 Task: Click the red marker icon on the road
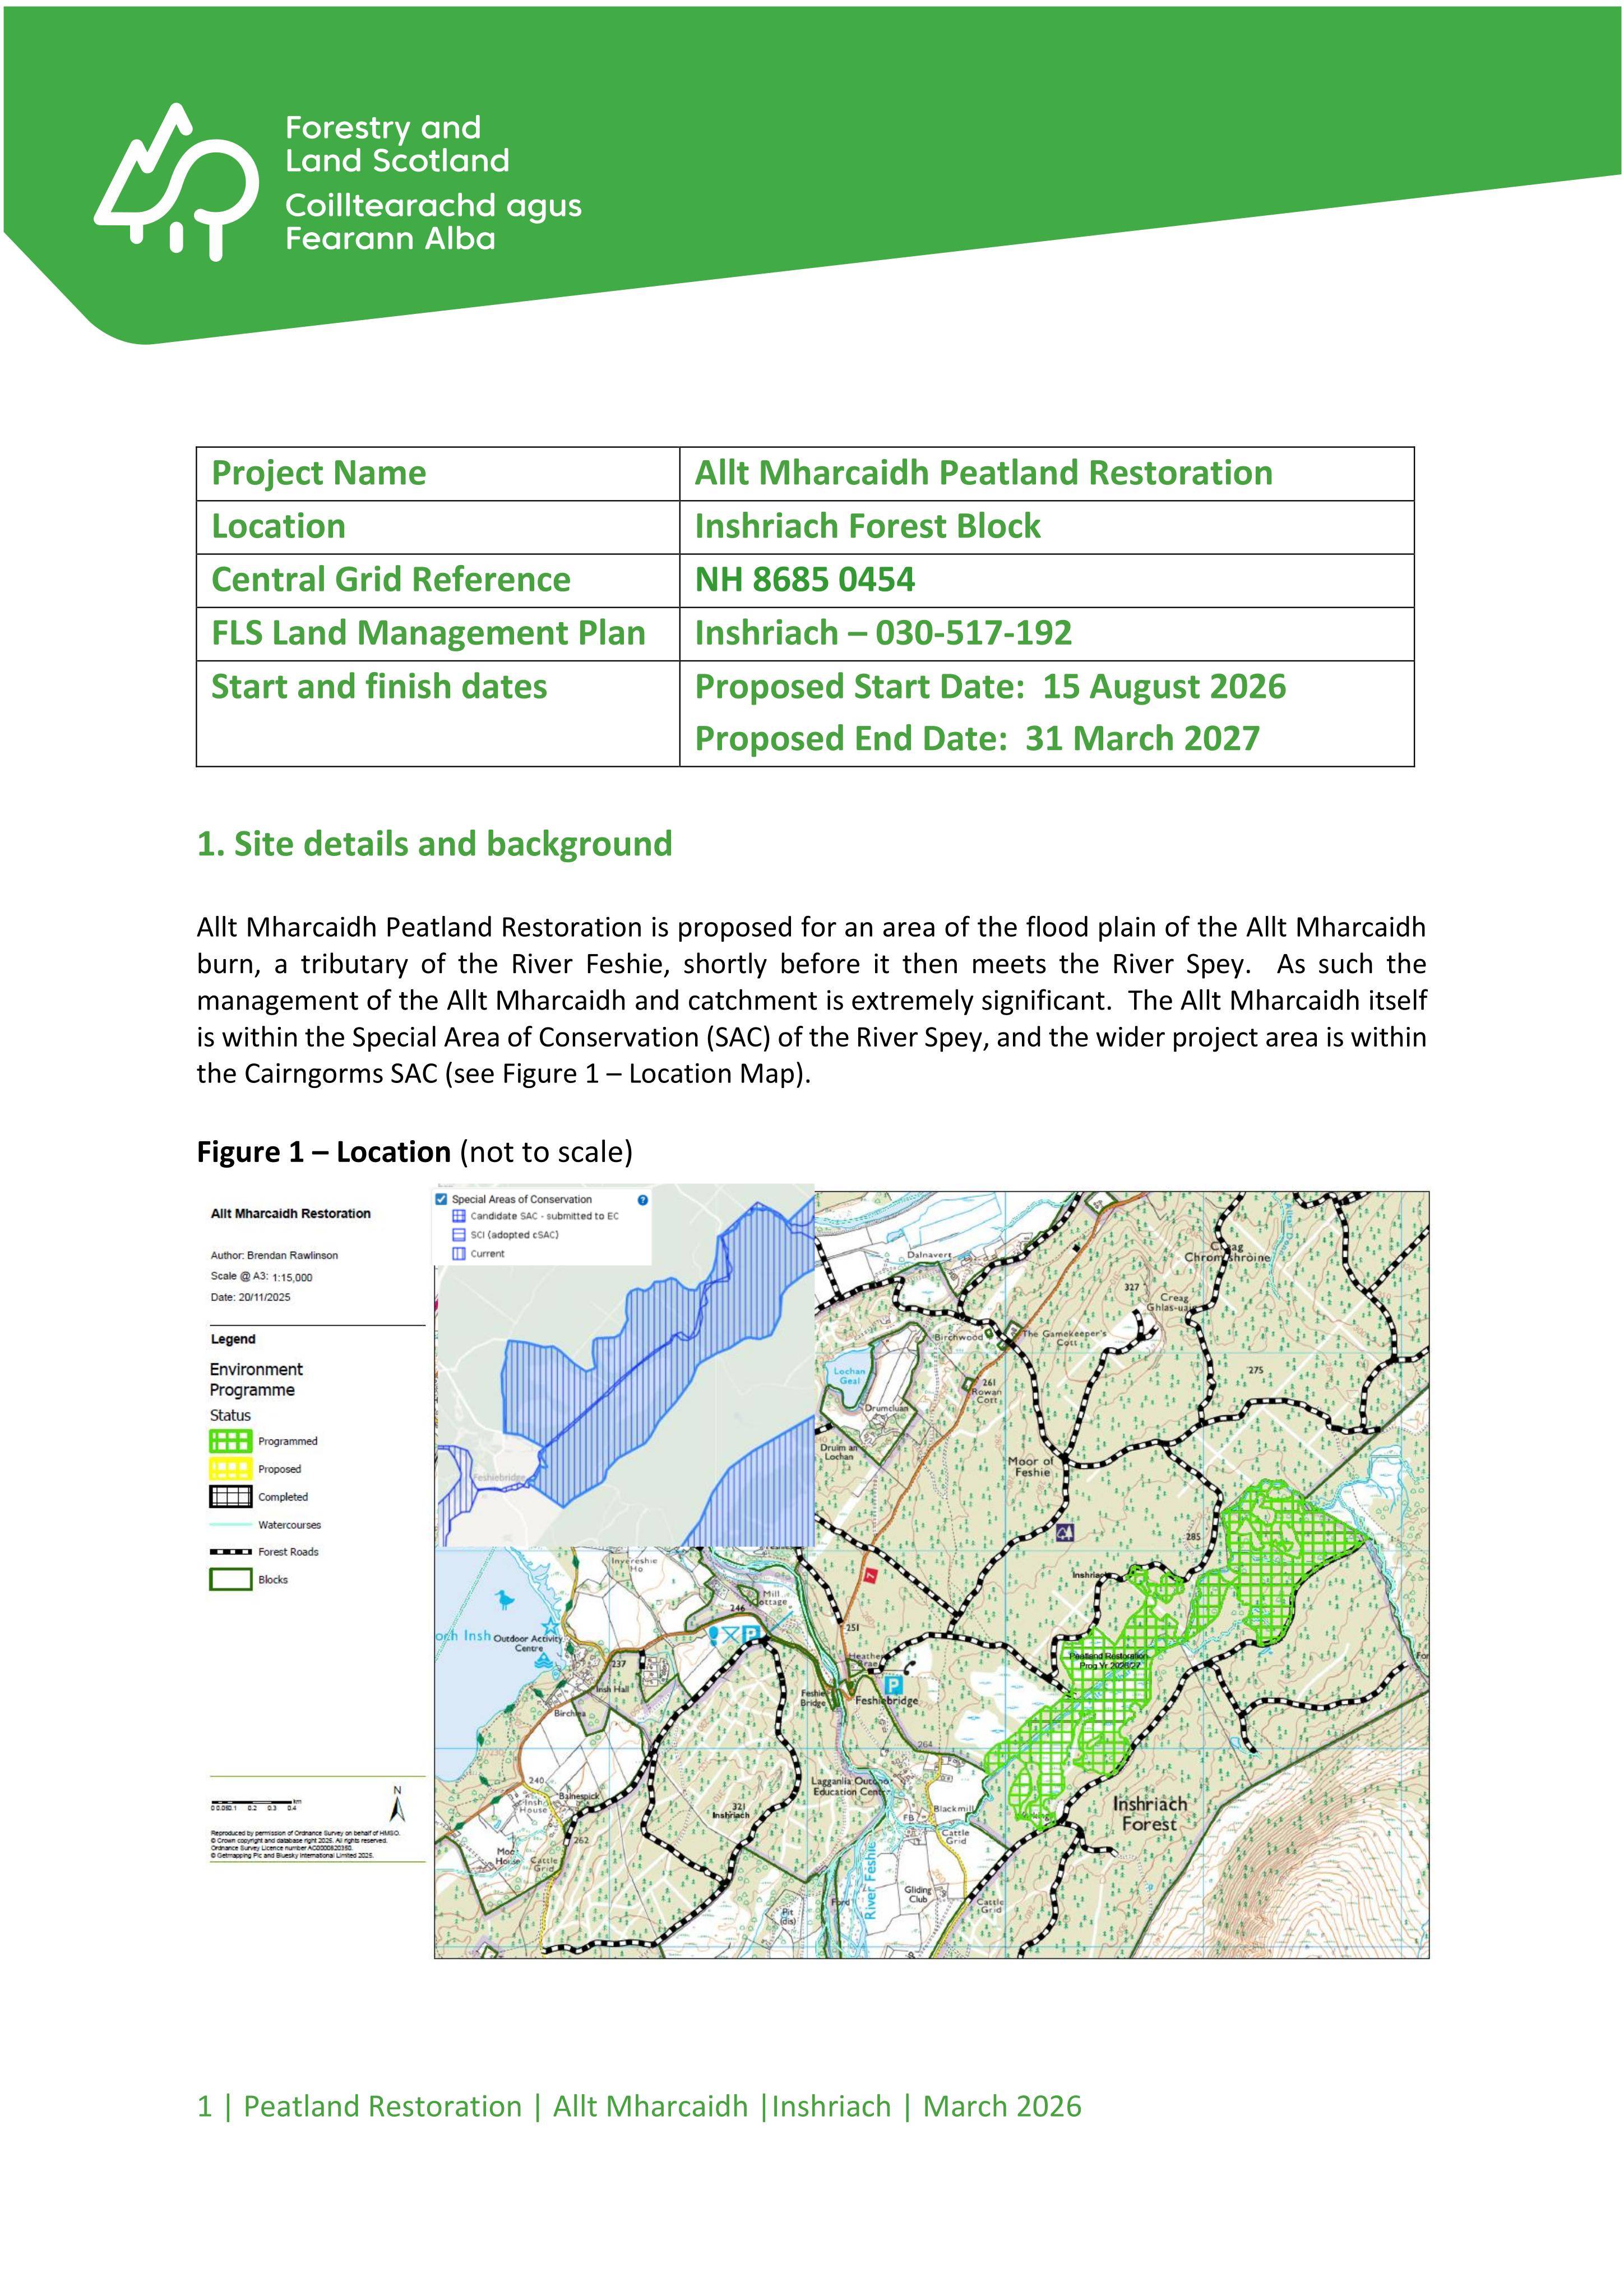(871, 1576)
